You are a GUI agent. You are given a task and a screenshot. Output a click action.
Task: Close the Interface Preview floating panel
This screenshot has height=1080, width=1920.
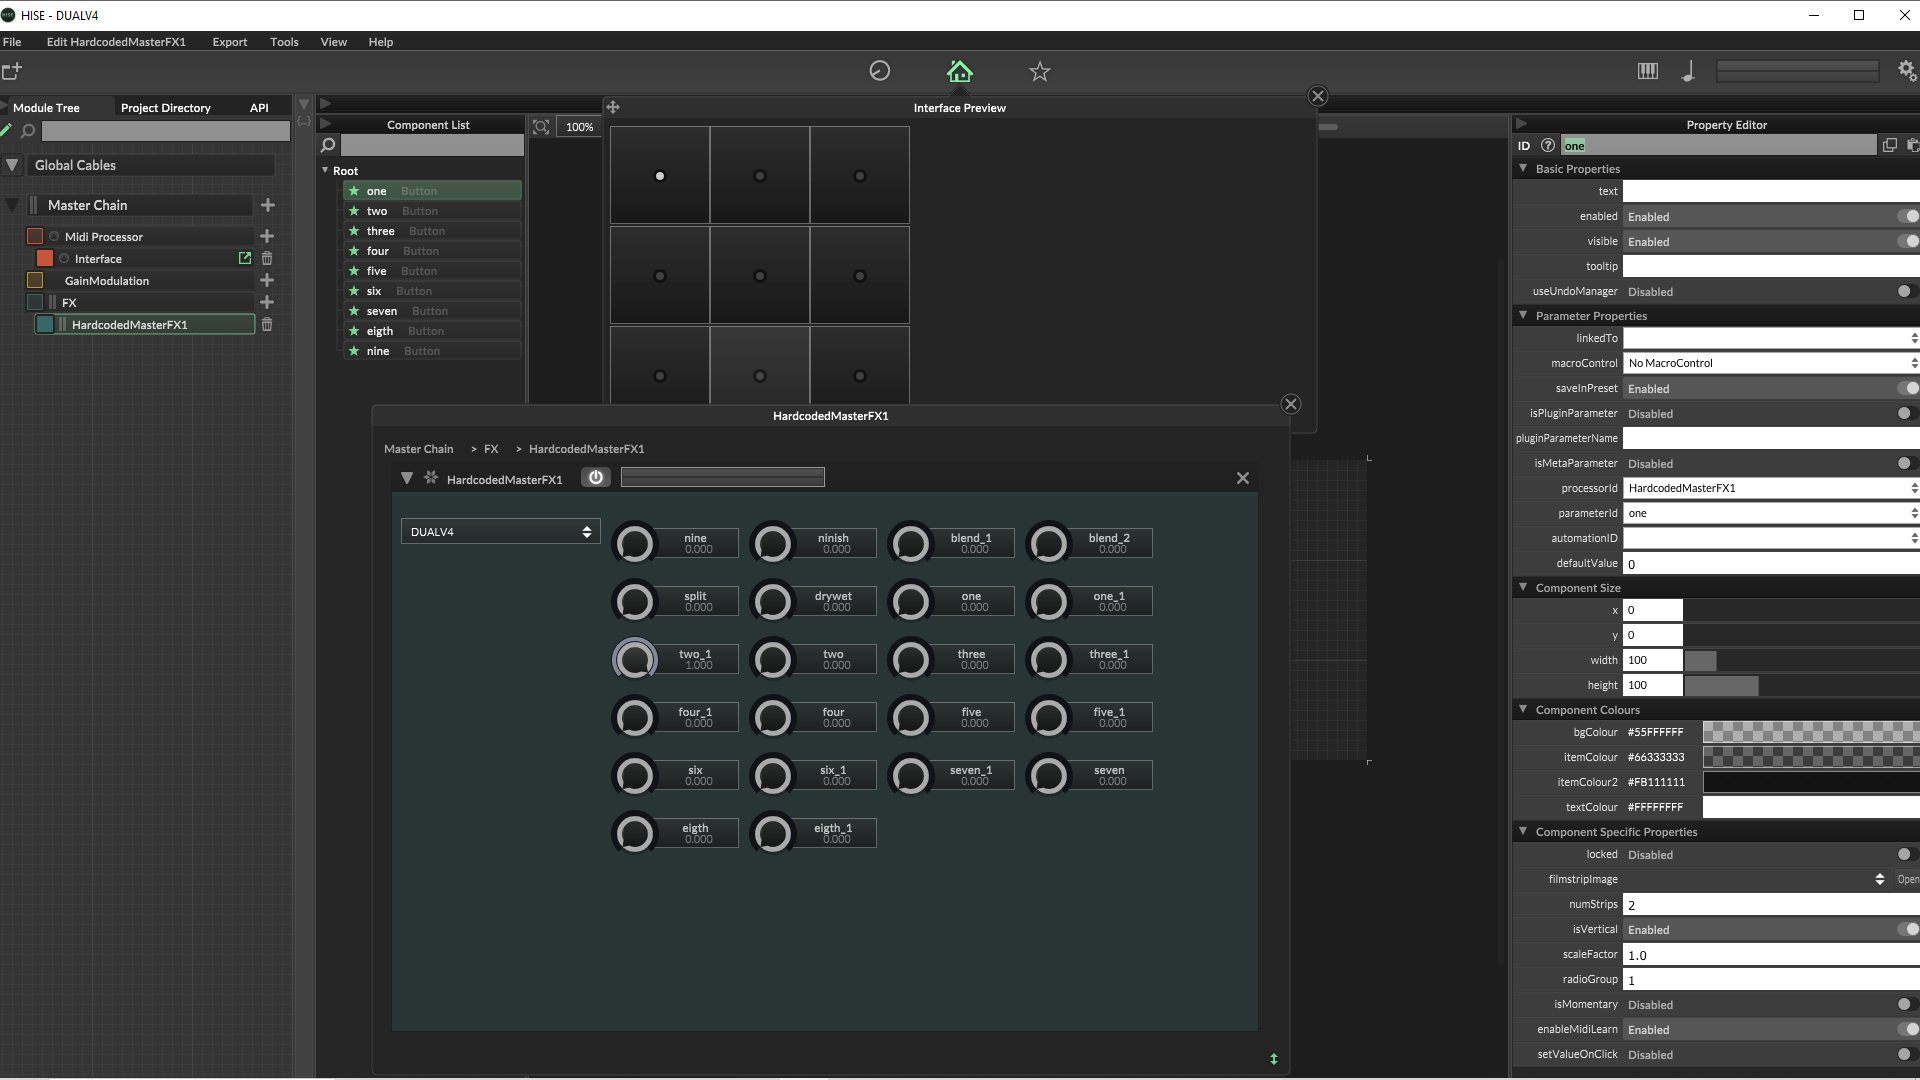pyautogui.click(x=1318, y=96)
